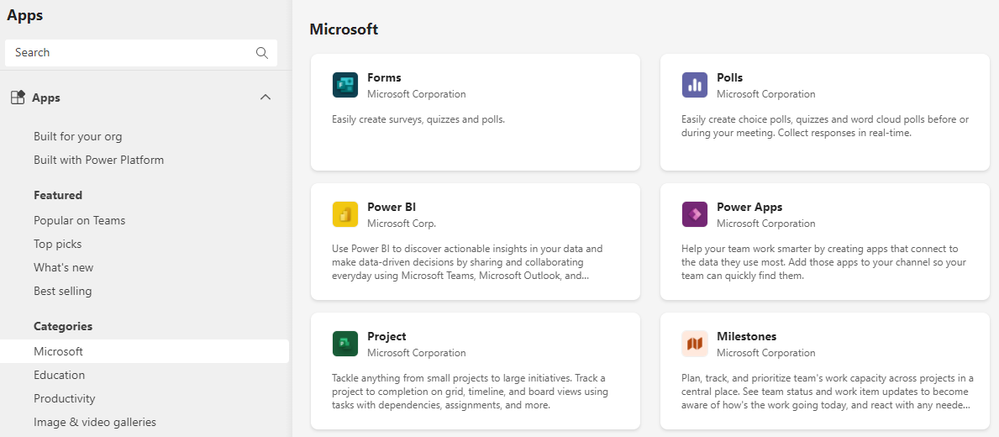Open the Top picks list
This screenshot has height=437, width=999.
click(58, 244)
